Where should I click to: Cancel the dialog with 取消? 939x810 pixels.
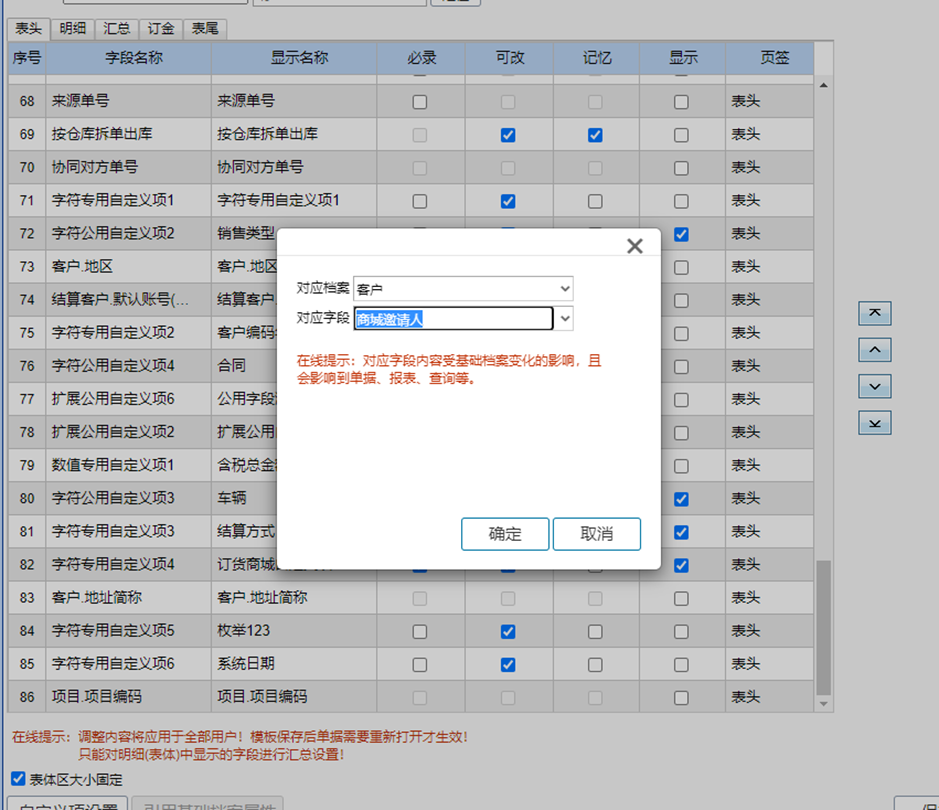596,534
